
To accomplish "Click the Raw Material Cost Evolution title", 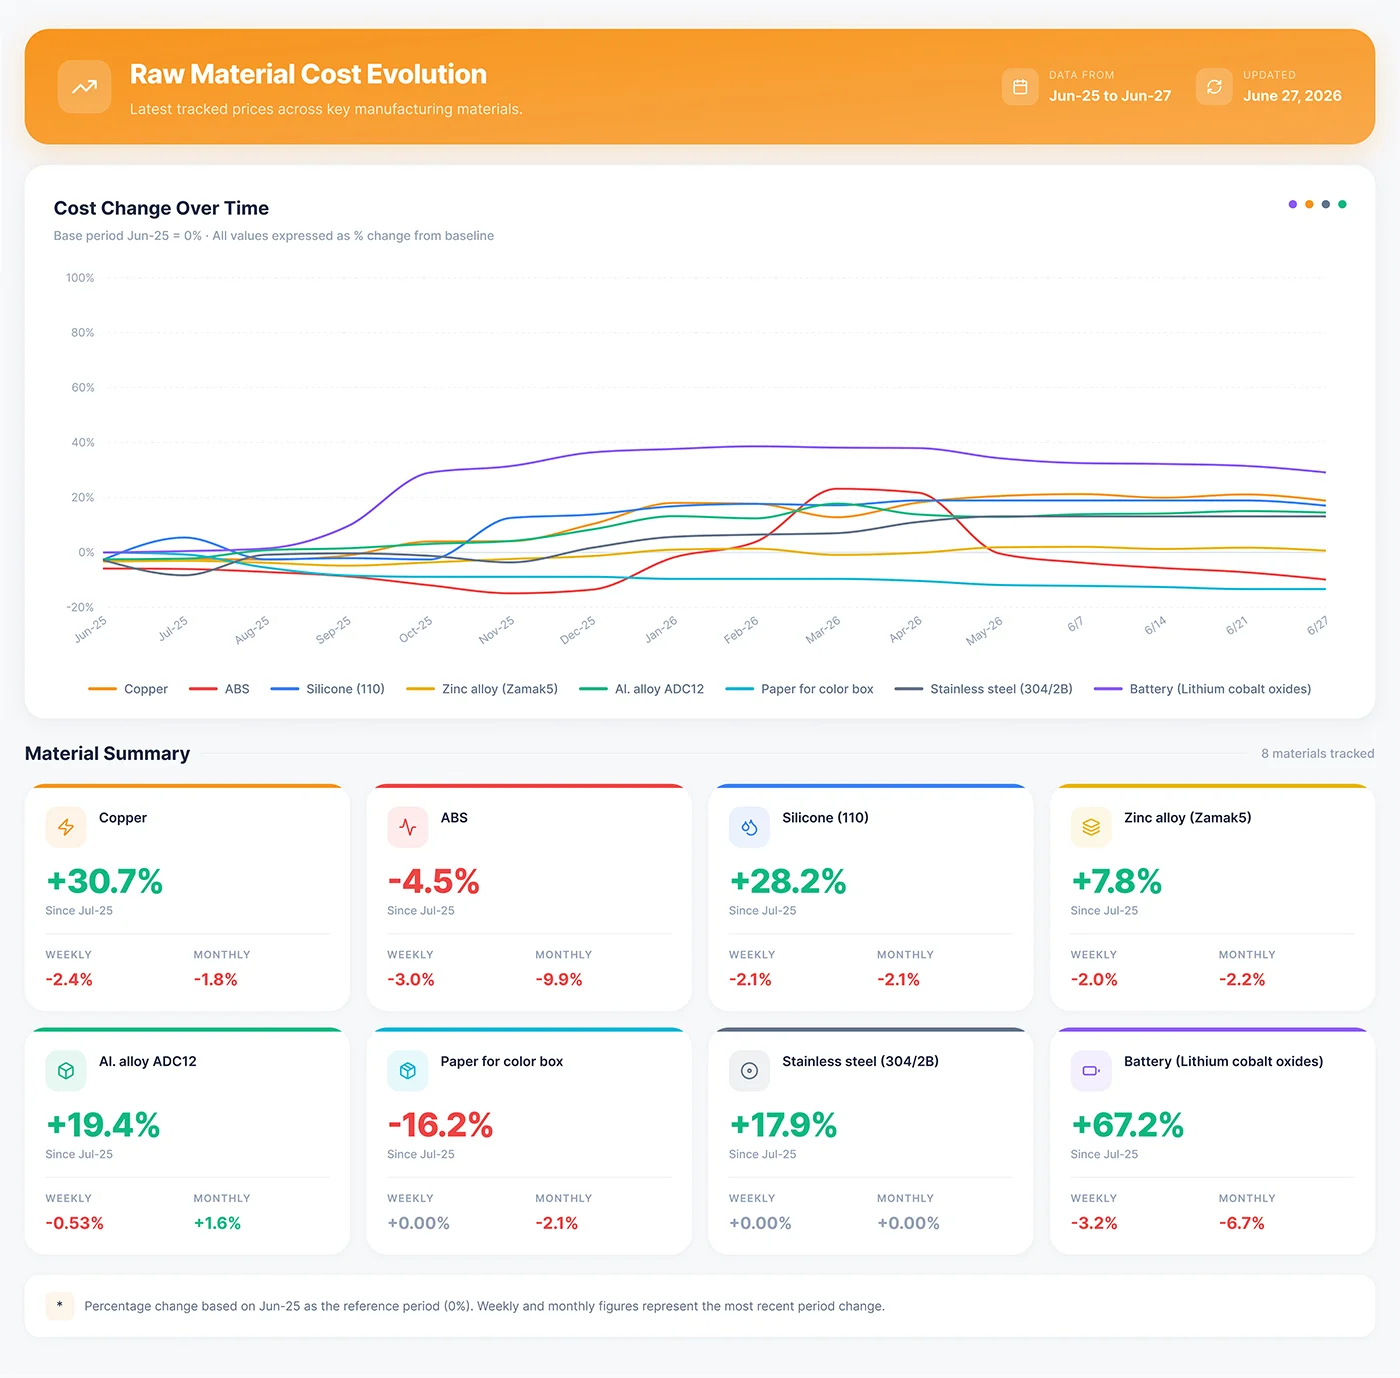I will pyautogui.click(x=308, y=74).
